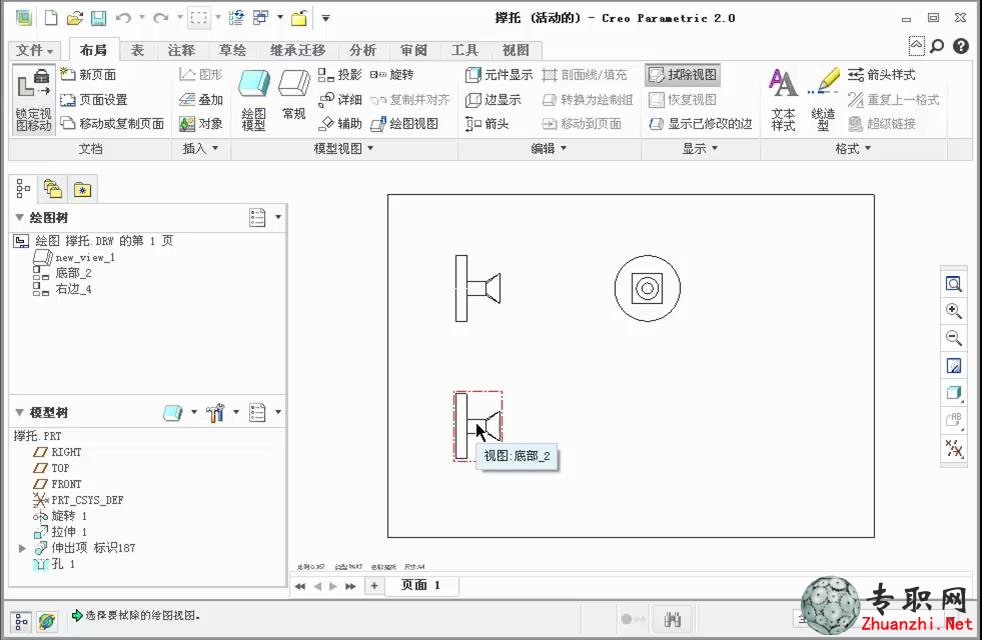The image size is (982, 640).
Task: Redo the last undone action
Action: 161,18
